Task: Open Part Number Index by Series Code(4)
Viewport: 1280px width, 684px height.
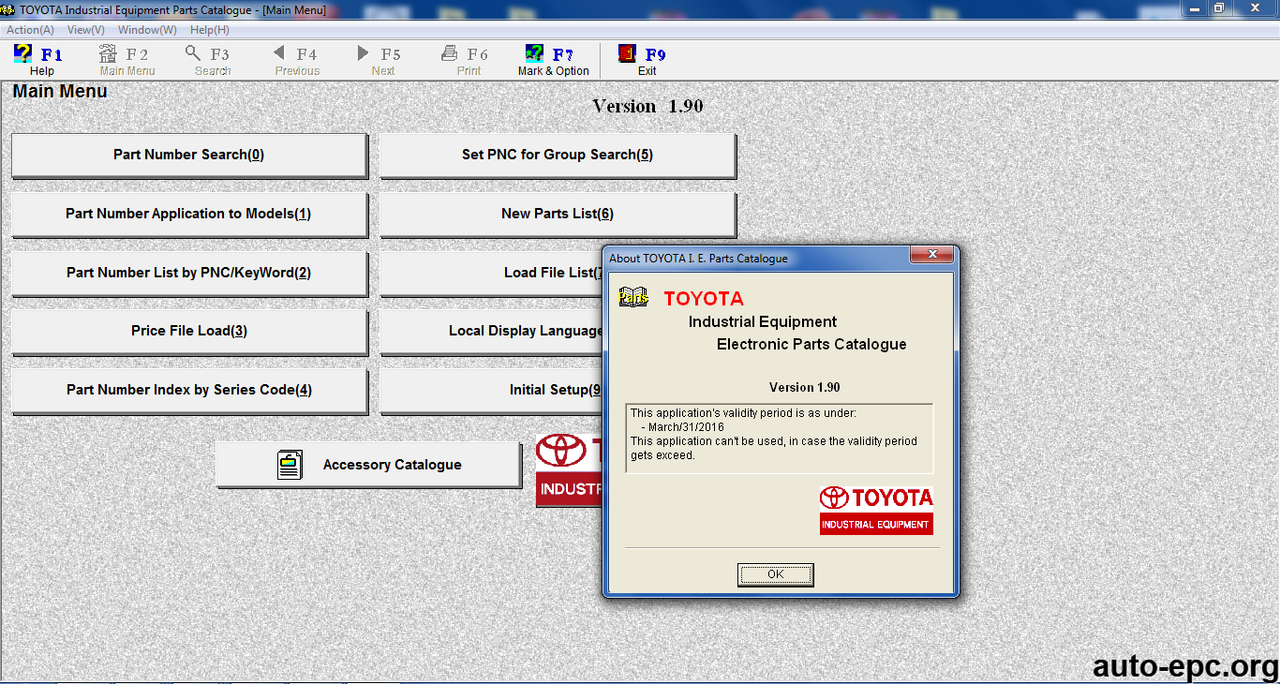Action: pyautogui.click(x=189, y=390)
